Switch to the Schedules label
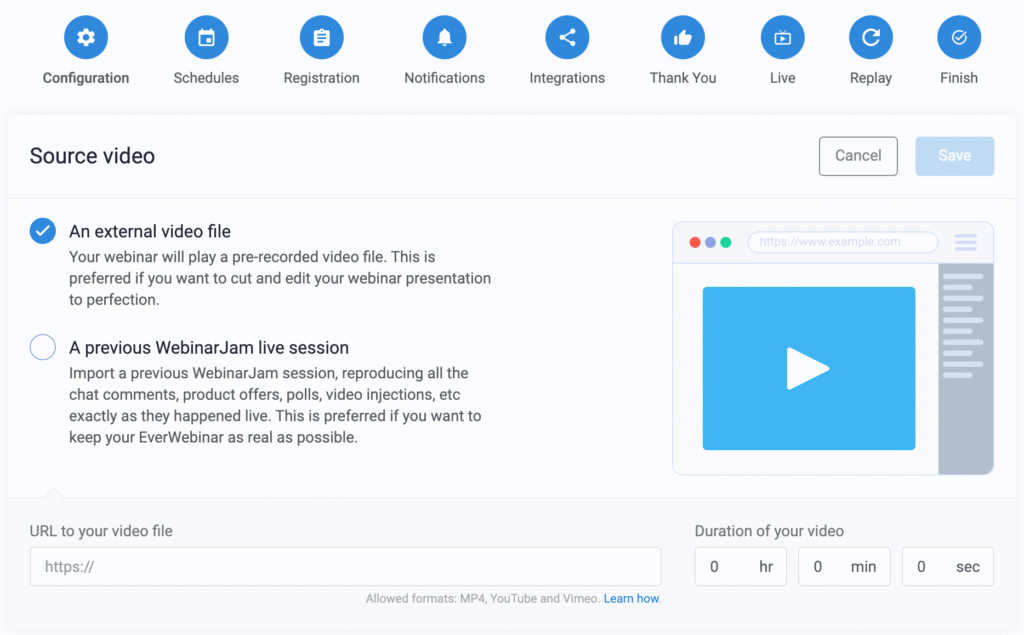 tap(206, 78)
